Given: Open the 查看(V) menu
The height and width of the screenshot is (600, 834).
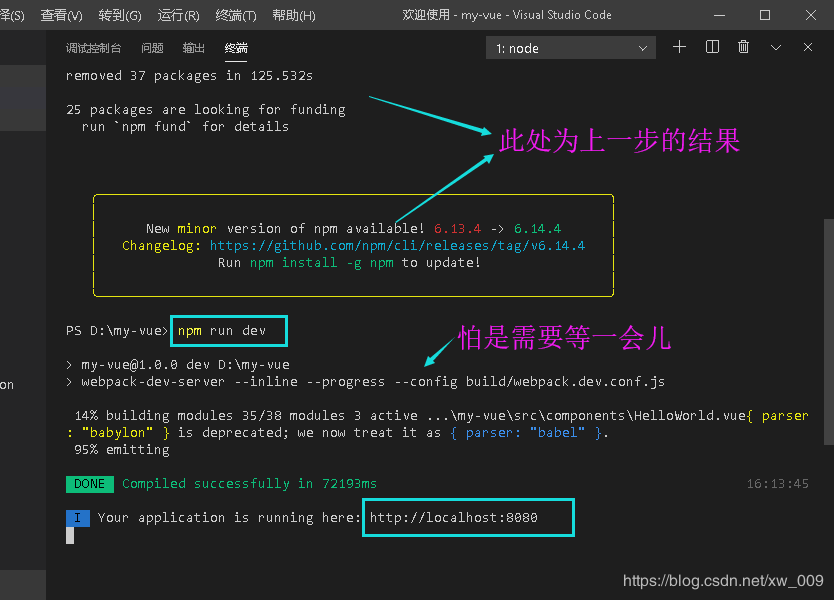Looking at the screenshot, I should coord(62,15).
